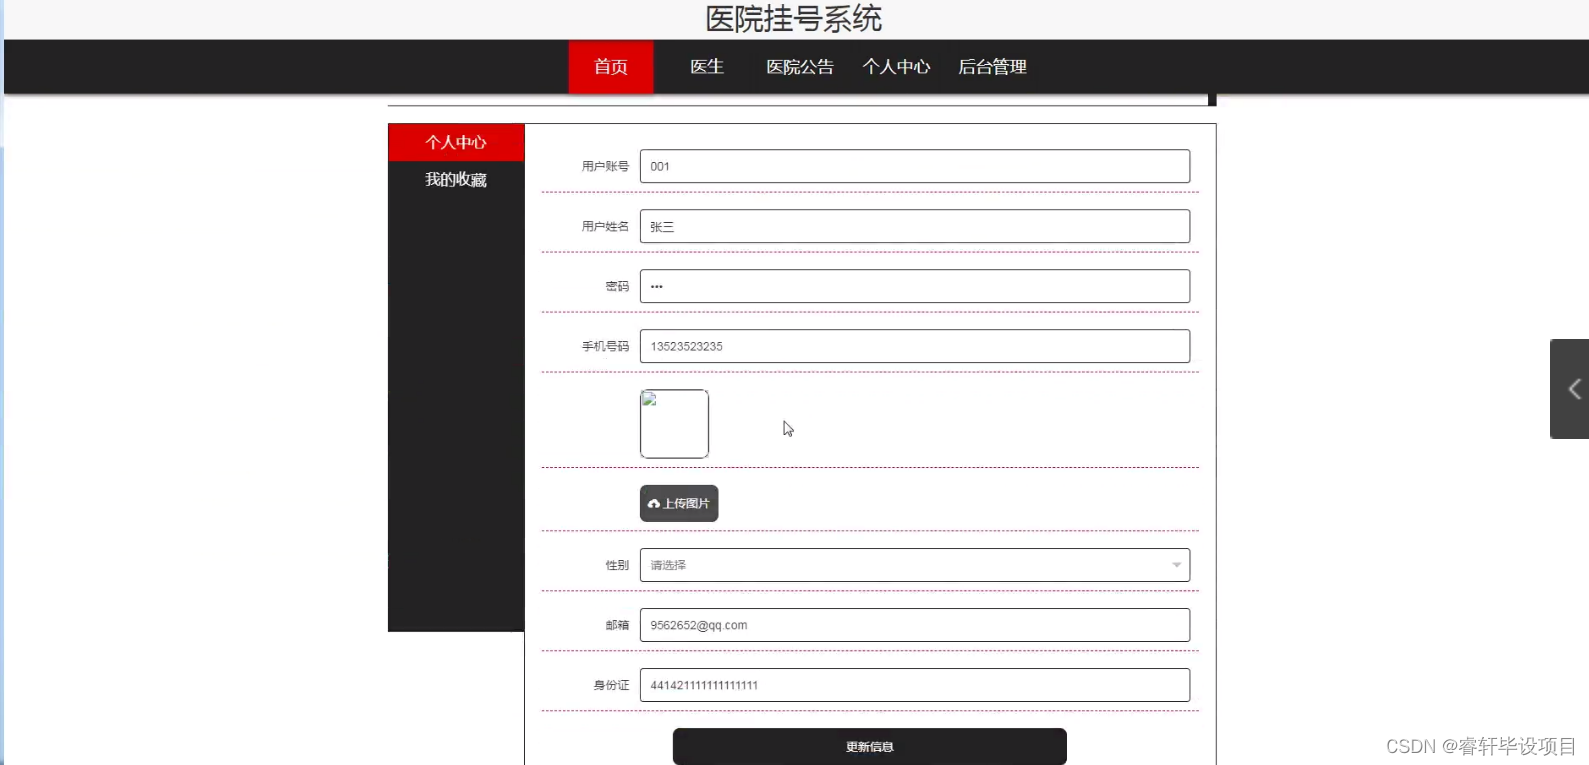Open 医院公告 hospital announcements
The width and height of the screenshot is (1589, 765).
[800, 67]
